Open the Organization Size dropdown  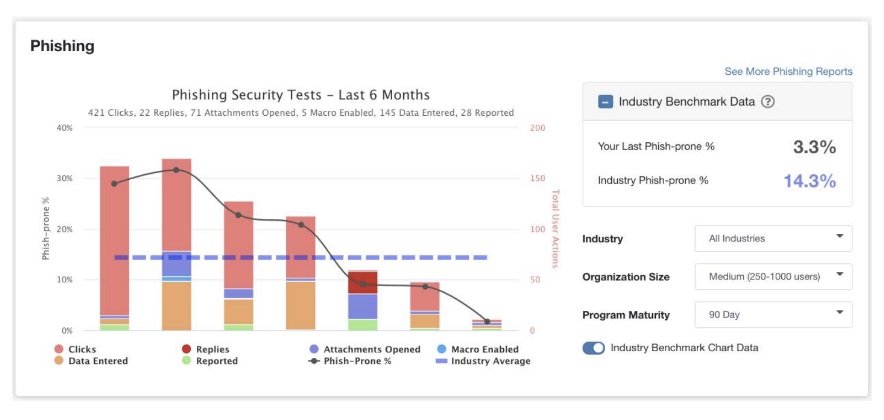(x=773, y=276)
